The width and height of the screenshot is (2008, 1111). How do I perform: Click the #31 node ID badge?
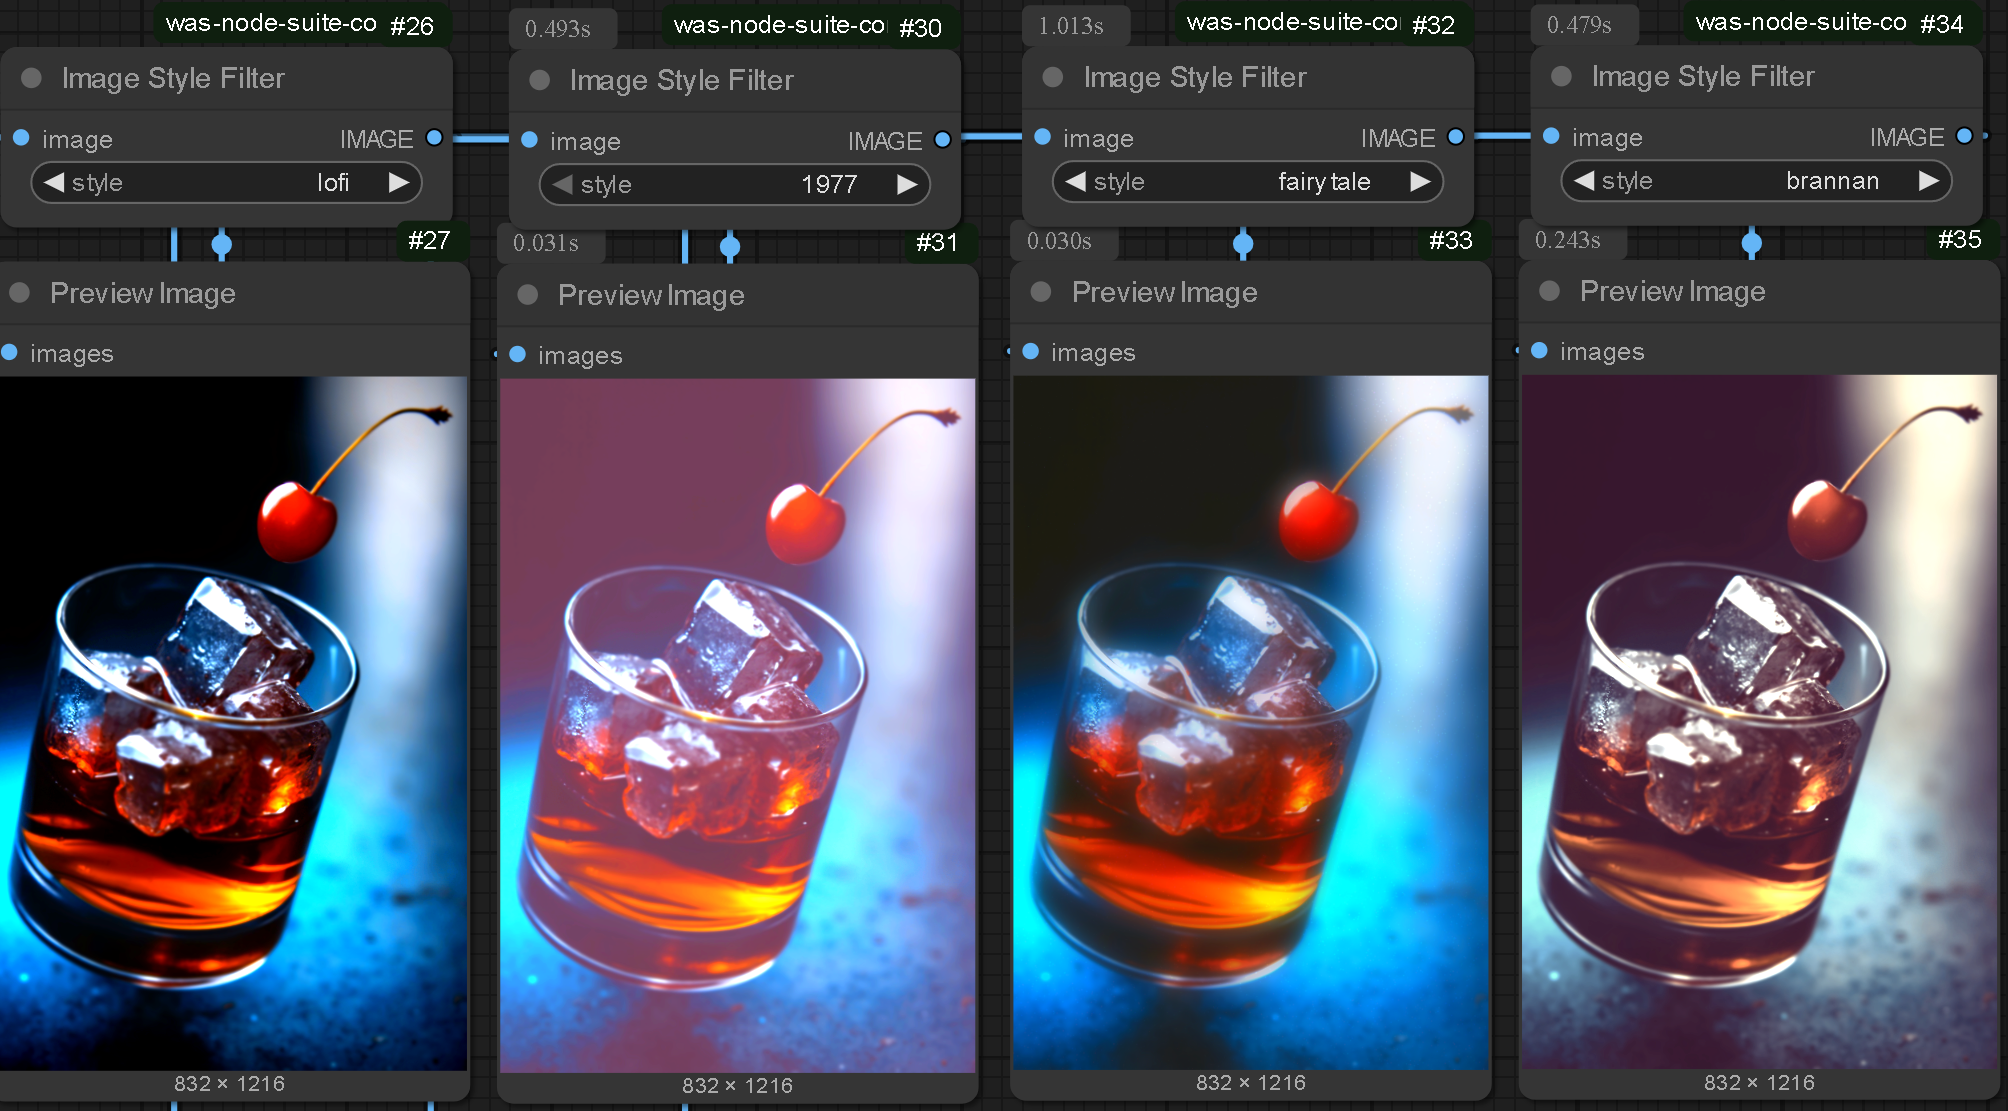pos(937,243)
